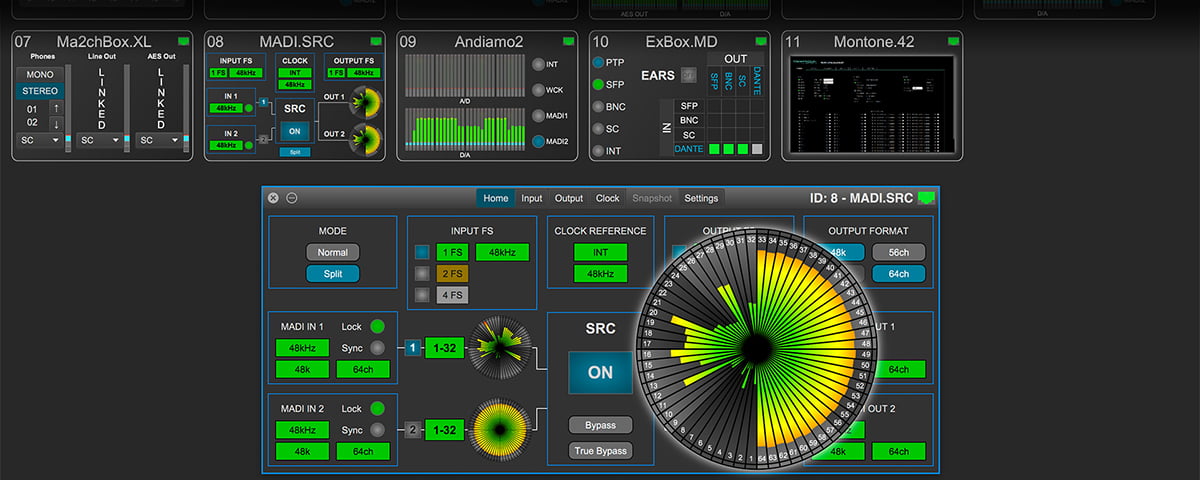Open the Settings tab

pos(700,198)
